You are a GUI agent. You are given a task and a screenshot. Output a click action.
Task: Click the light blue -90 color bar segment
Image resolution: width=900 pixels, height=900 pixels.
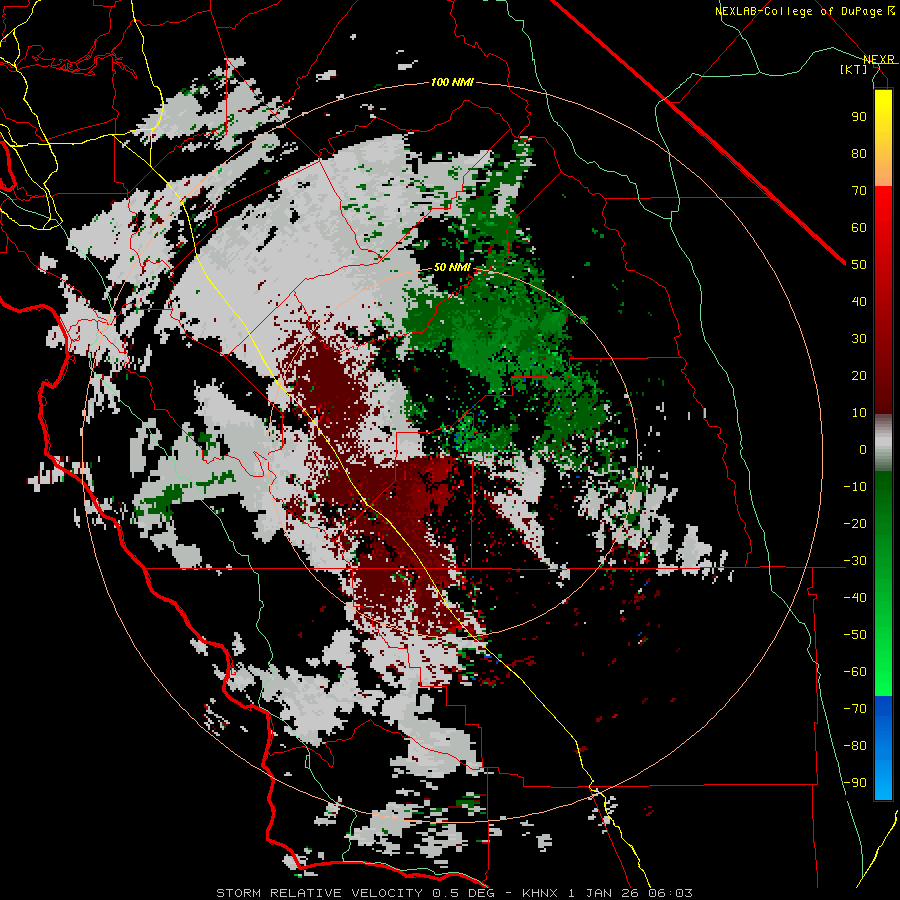point(883,778)
